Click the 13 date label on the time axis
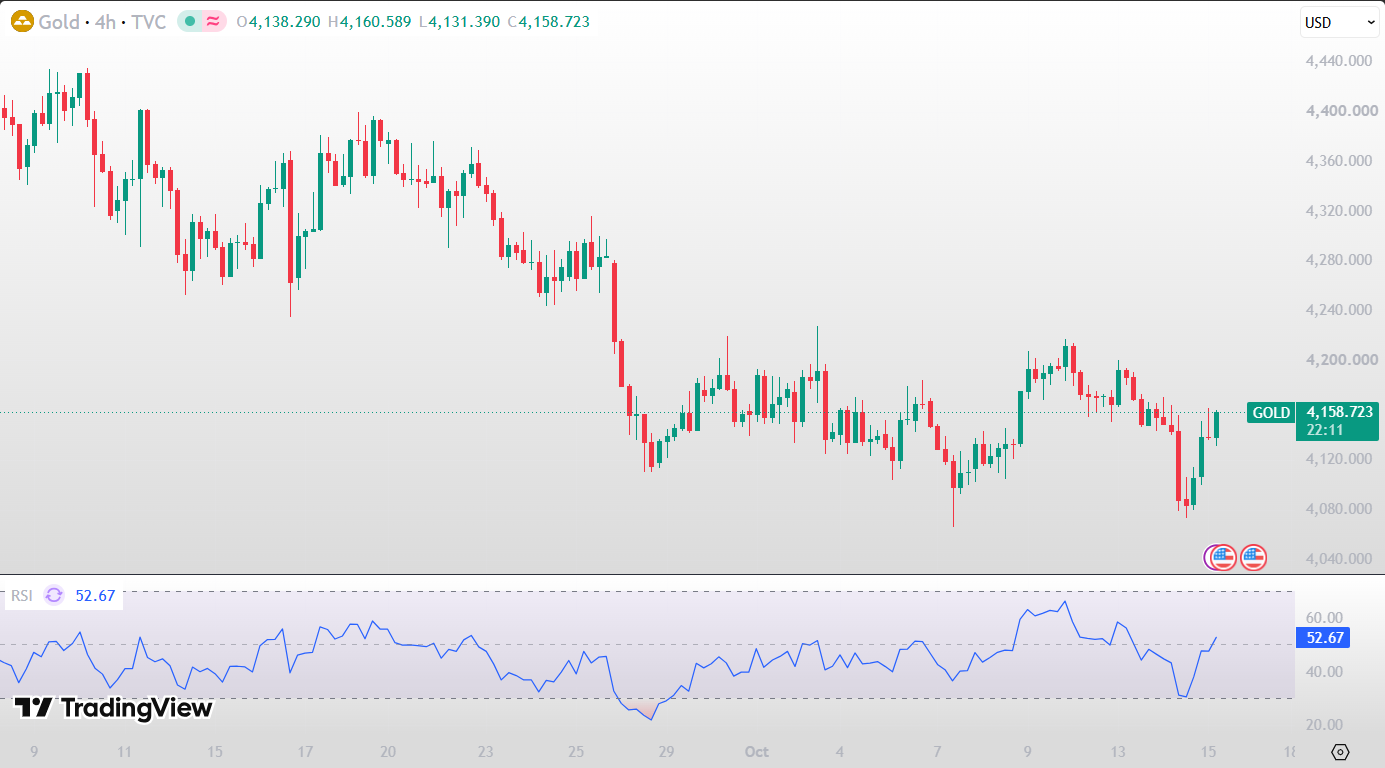 click(x=1118, y=751)
